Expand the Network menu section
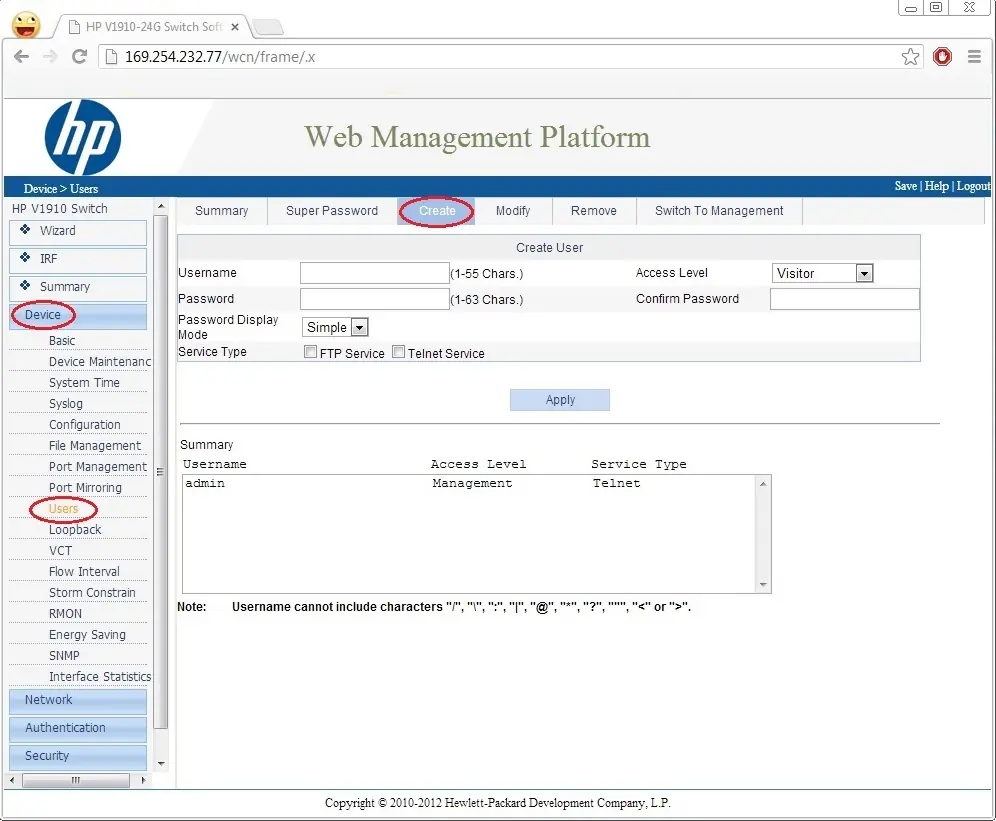Image resolution: width=996 pixels, height=821 pixels. tap(77, 700)
